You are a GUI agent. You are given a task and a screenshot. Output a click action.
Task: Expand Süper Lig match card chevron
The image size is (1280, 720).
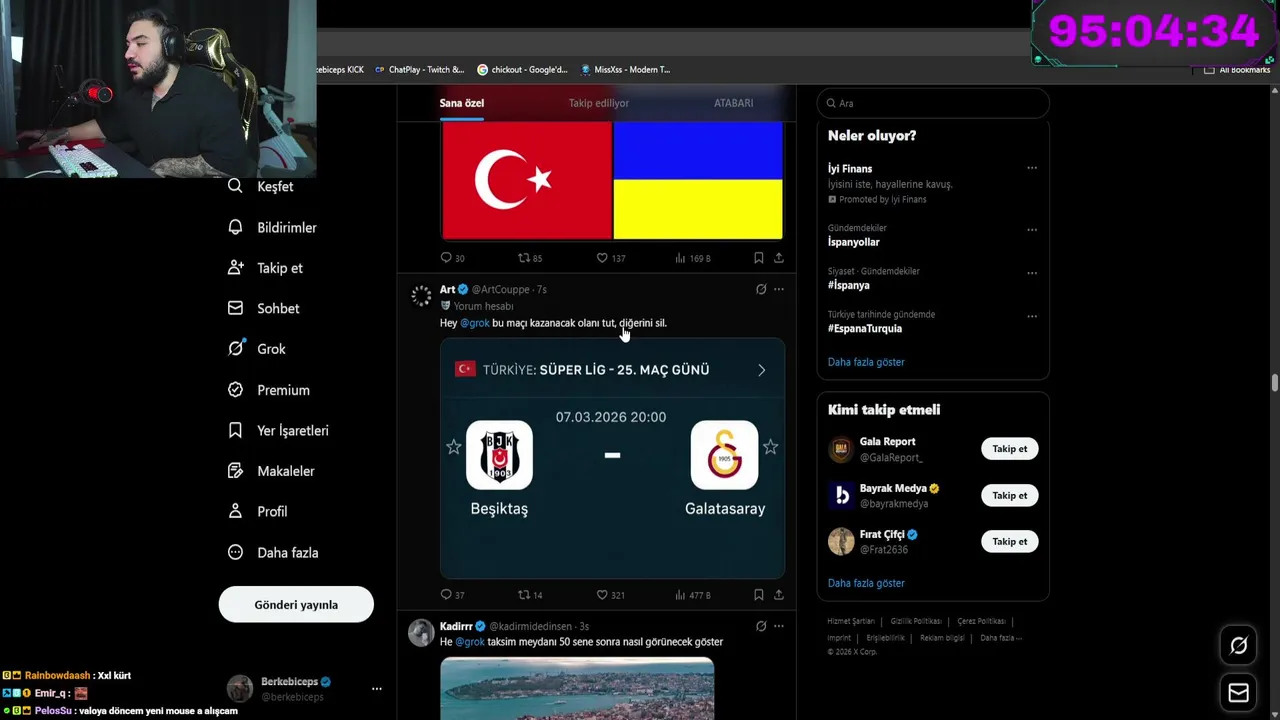[x=761, y=370]
